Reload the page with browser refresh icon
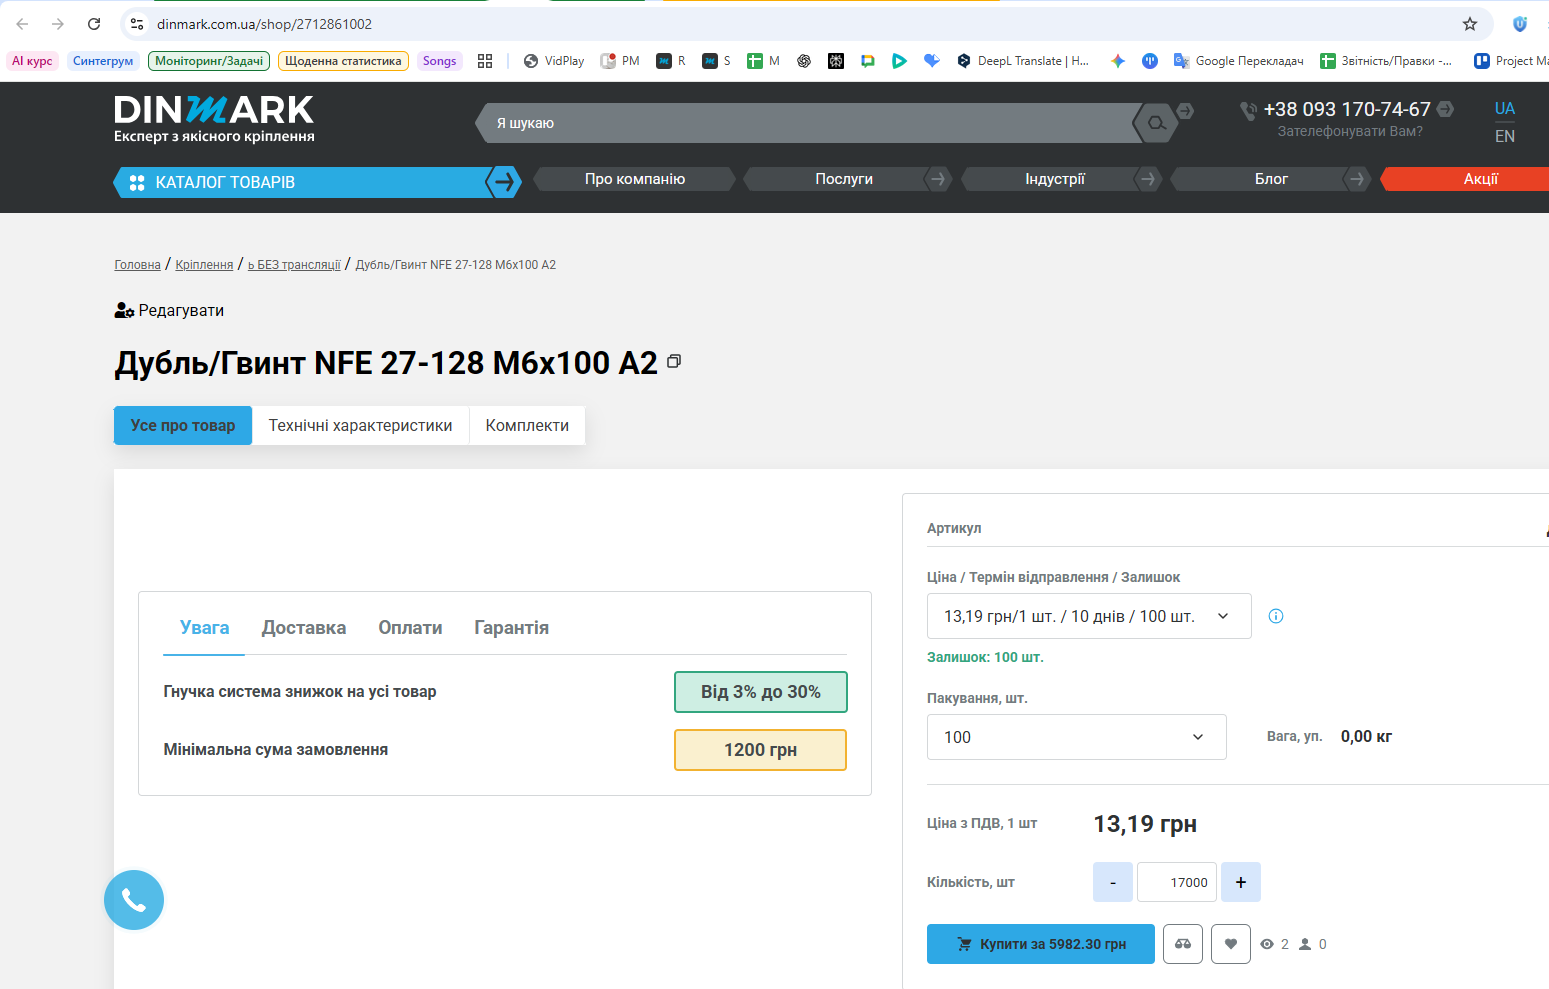The width and height of the screenshot is (1549, 989). click(x=94, y=24)
